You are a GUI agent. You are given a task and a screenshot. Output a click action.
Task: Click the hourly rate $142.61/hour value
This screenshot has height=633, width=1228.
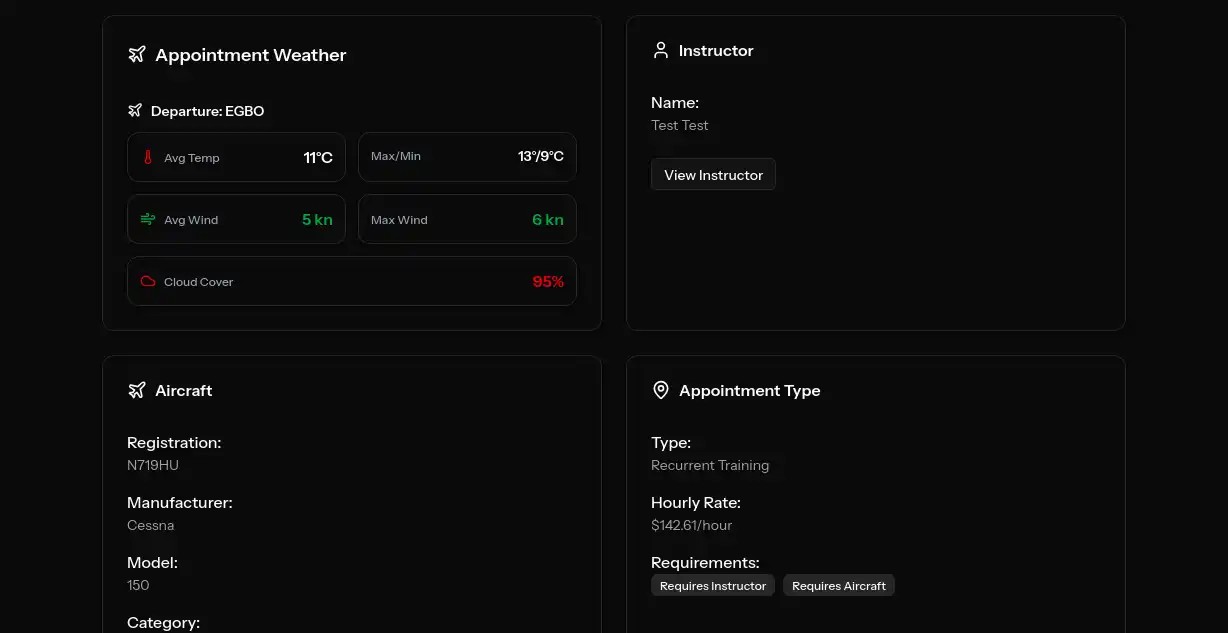click(x=692, y=525)
